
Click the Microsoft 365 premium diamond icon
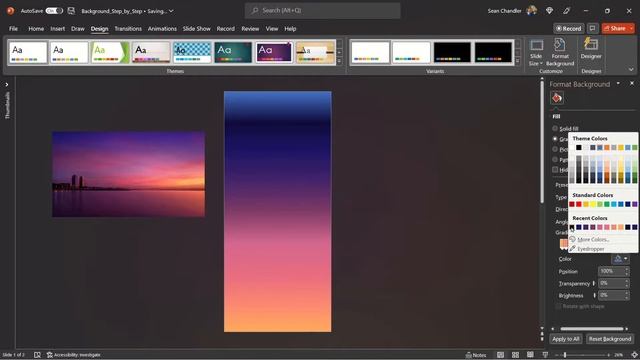point(549,11)
